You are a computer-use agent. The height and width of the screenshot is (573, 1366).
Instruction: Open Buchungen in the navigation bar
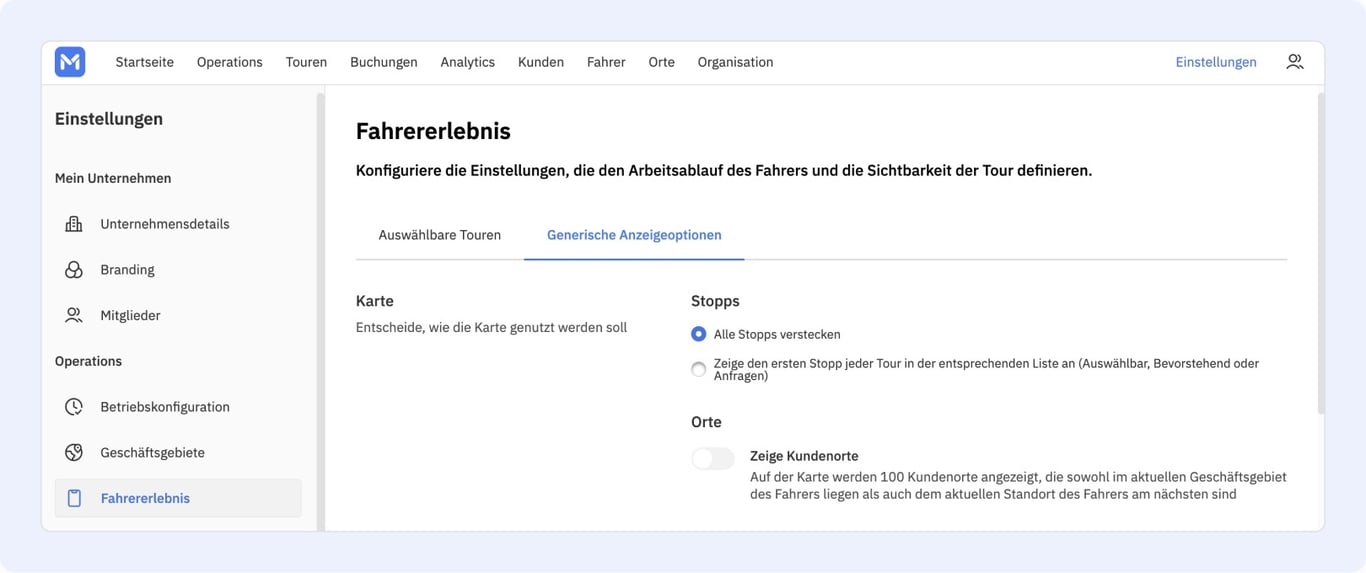(x=384, y=62)
